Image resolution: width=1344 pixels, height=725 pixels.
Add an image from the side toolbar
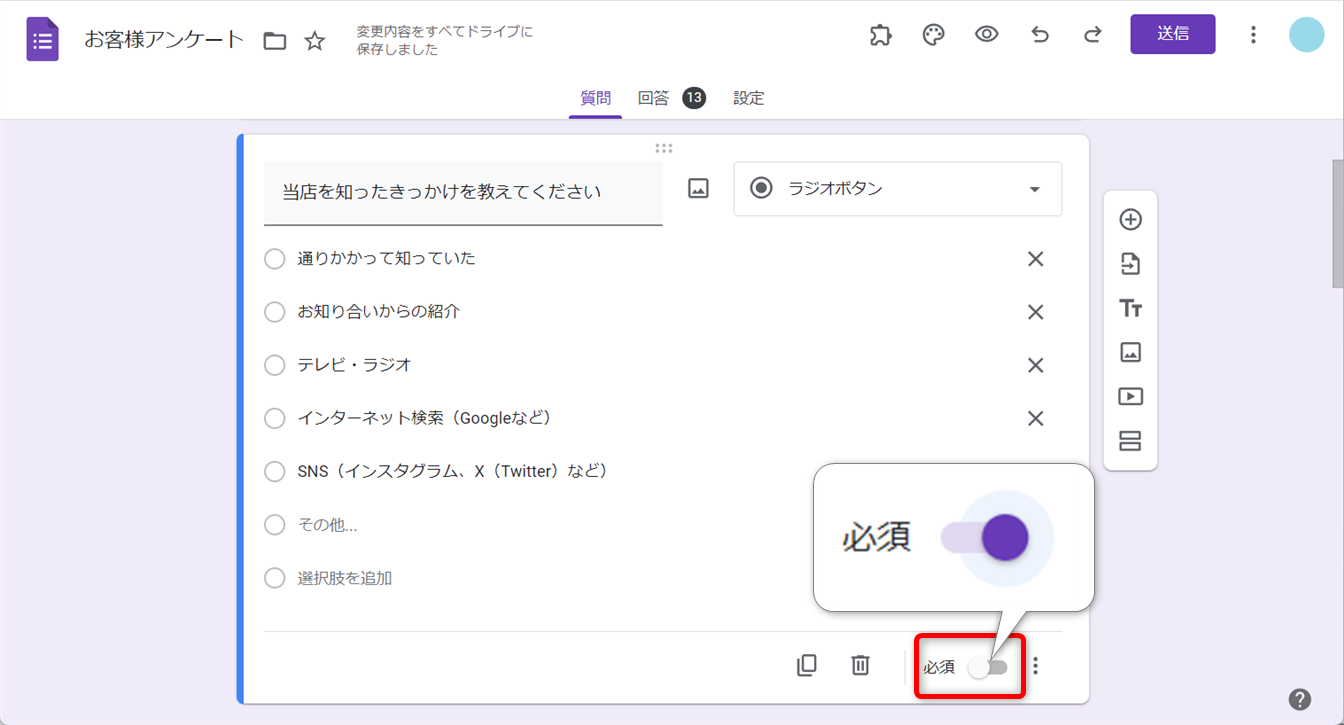pyautogui.click(x=1130, y=352)
